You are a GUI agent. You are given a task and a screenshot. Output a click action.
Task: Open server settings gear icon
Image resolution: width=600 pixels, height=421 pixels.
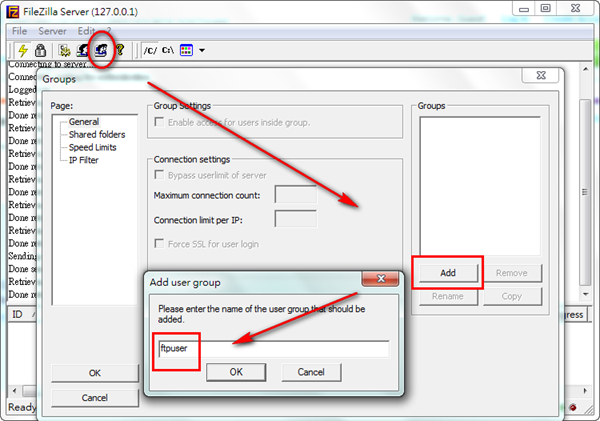tap(65, 50)
